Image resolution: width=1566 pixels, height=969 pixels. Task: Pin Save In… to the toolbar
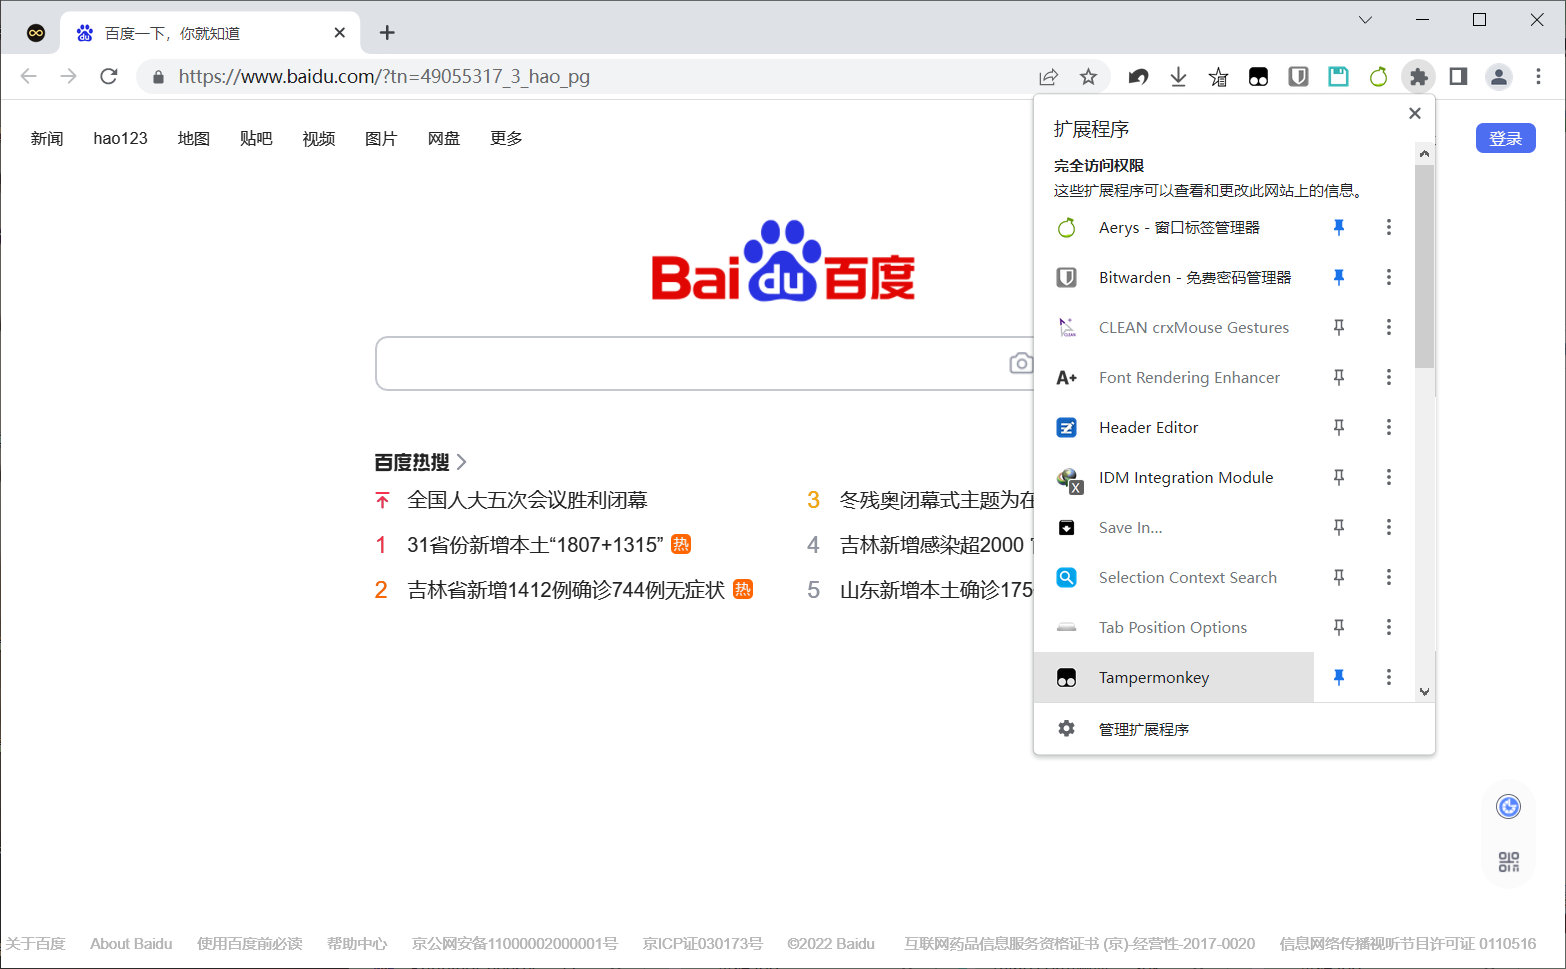click(1339, 528)
